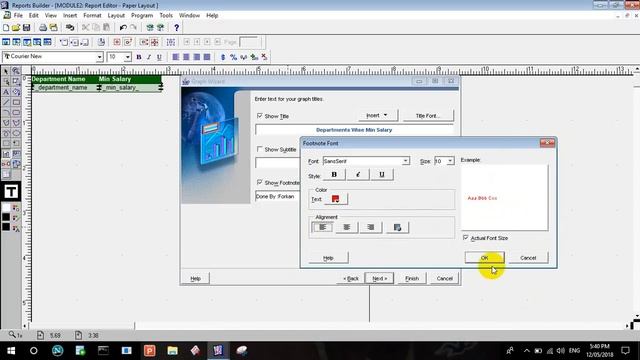Open Text color dropdown in Color group
Viewport: 640px width, 360px height.
[x=336, y=199]
